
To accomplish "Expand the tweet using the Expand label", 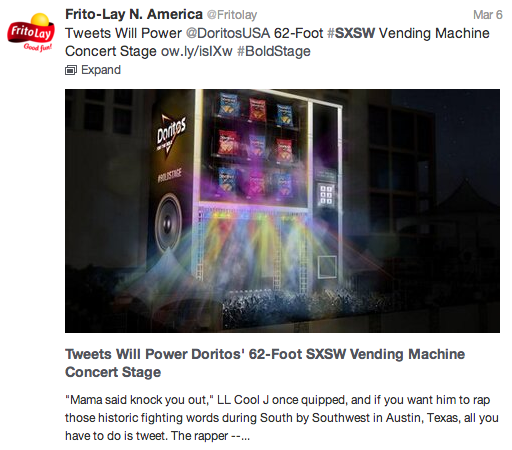I will (101, 70).
